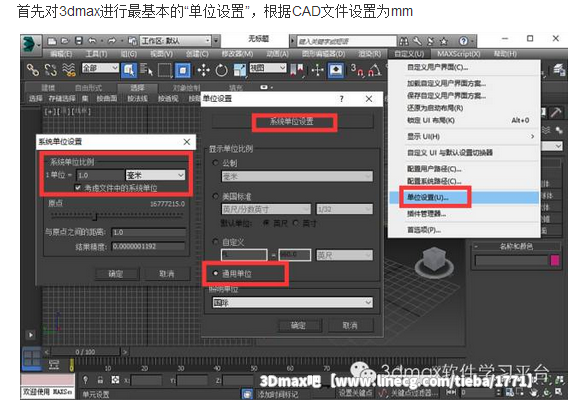Open the Utilities hammer panel icon
This screenshot has width=572, height=400.
pyautogui.click(x=556, y=113)
